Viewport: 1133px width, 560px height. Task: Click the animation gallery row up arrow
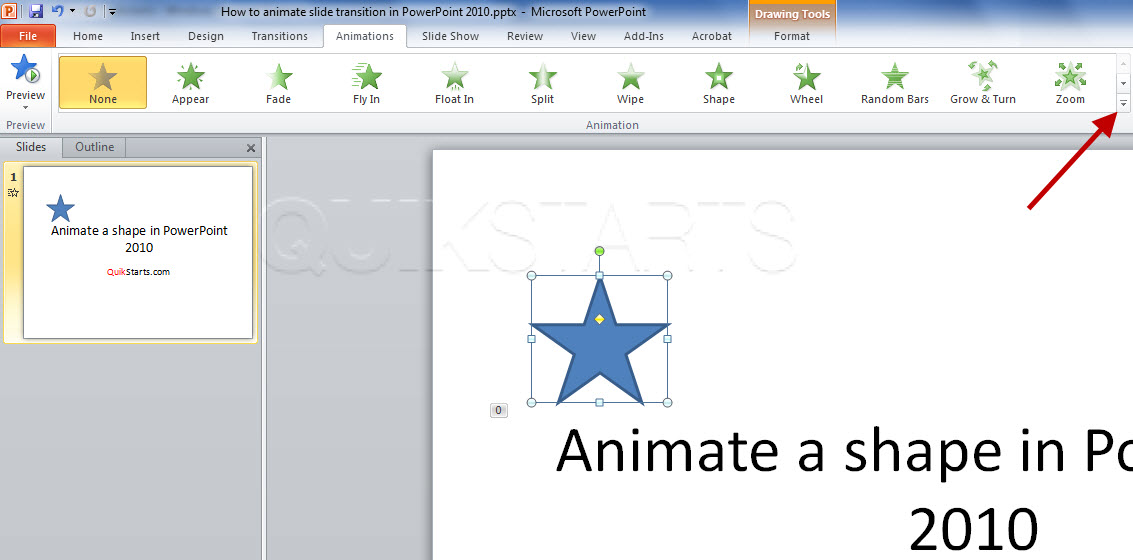point(1123,64)
